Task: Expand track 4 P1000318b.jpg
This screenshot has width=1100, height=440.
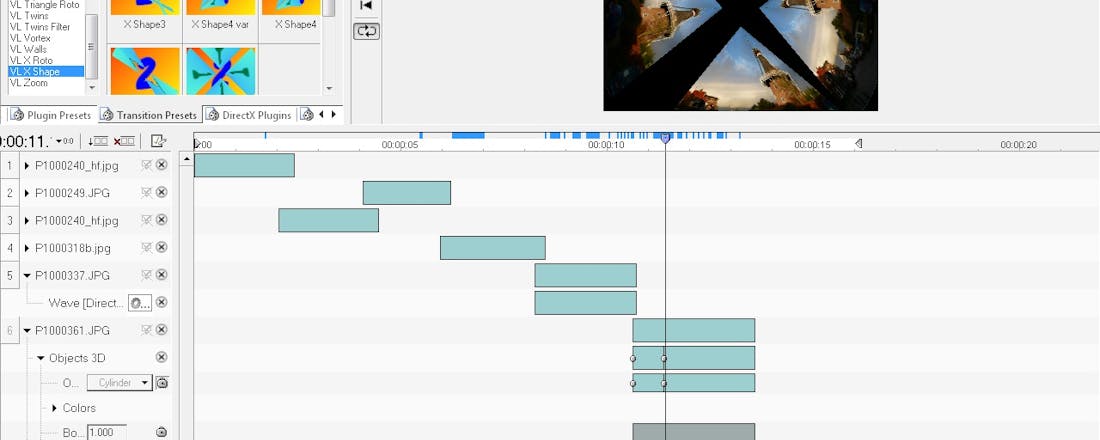Action: 27,248
